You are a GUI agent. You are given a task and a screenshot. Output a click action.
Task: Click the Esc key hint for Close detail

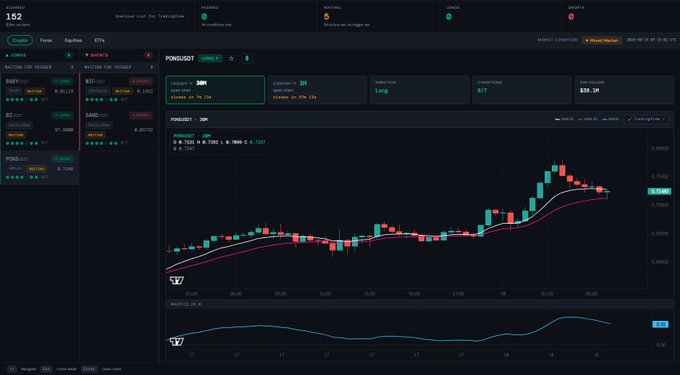46,369
